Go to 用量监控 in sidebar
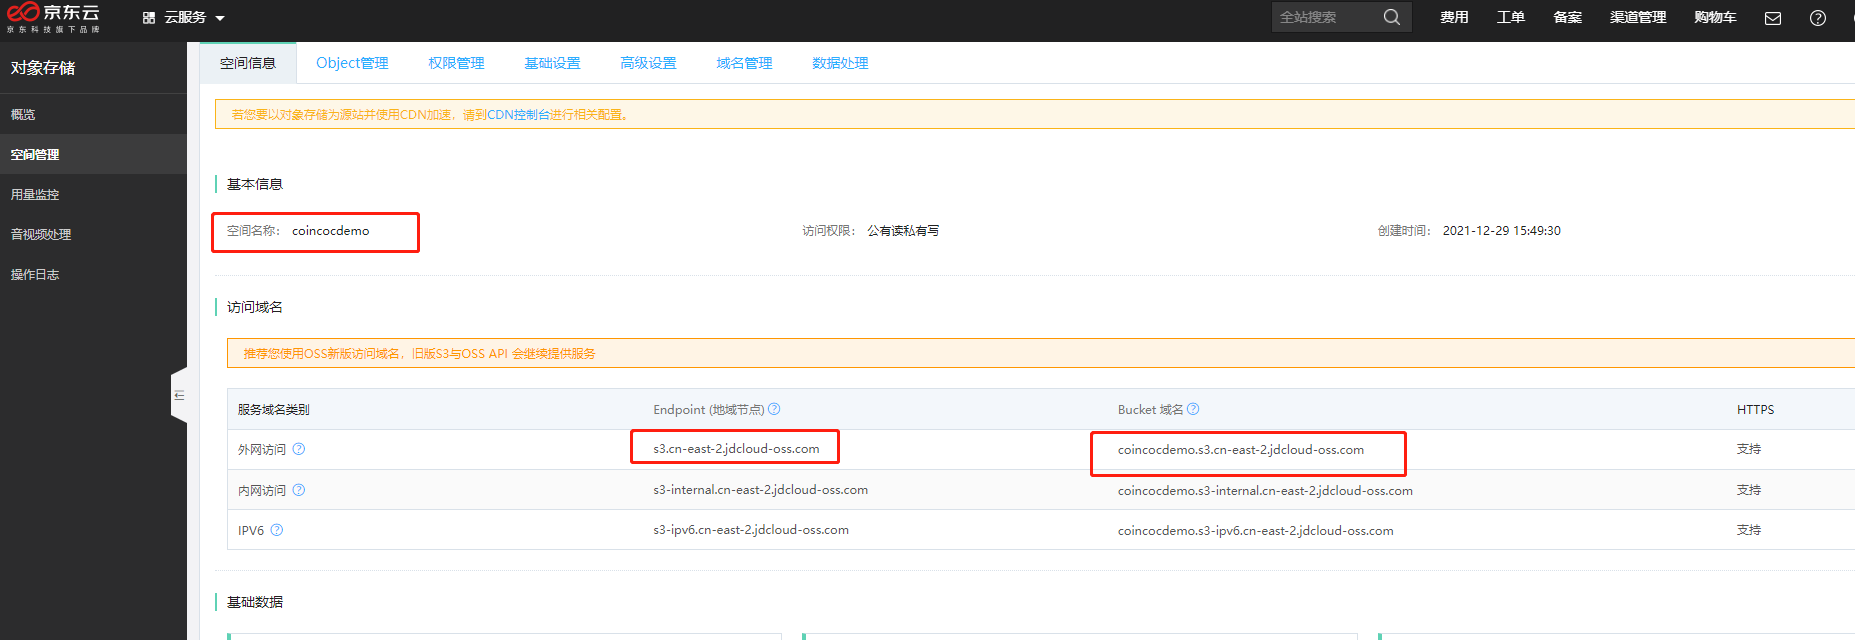The width and height of the screenshot is (1855, 640). coord(35,195)
